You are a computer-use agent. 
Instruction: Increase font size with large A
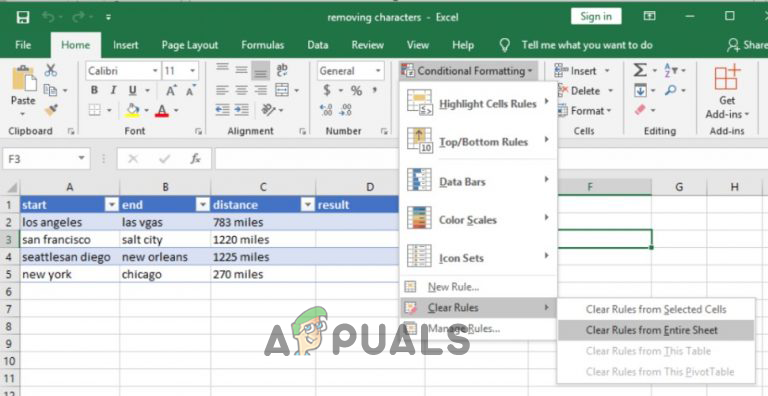(170, 91)
